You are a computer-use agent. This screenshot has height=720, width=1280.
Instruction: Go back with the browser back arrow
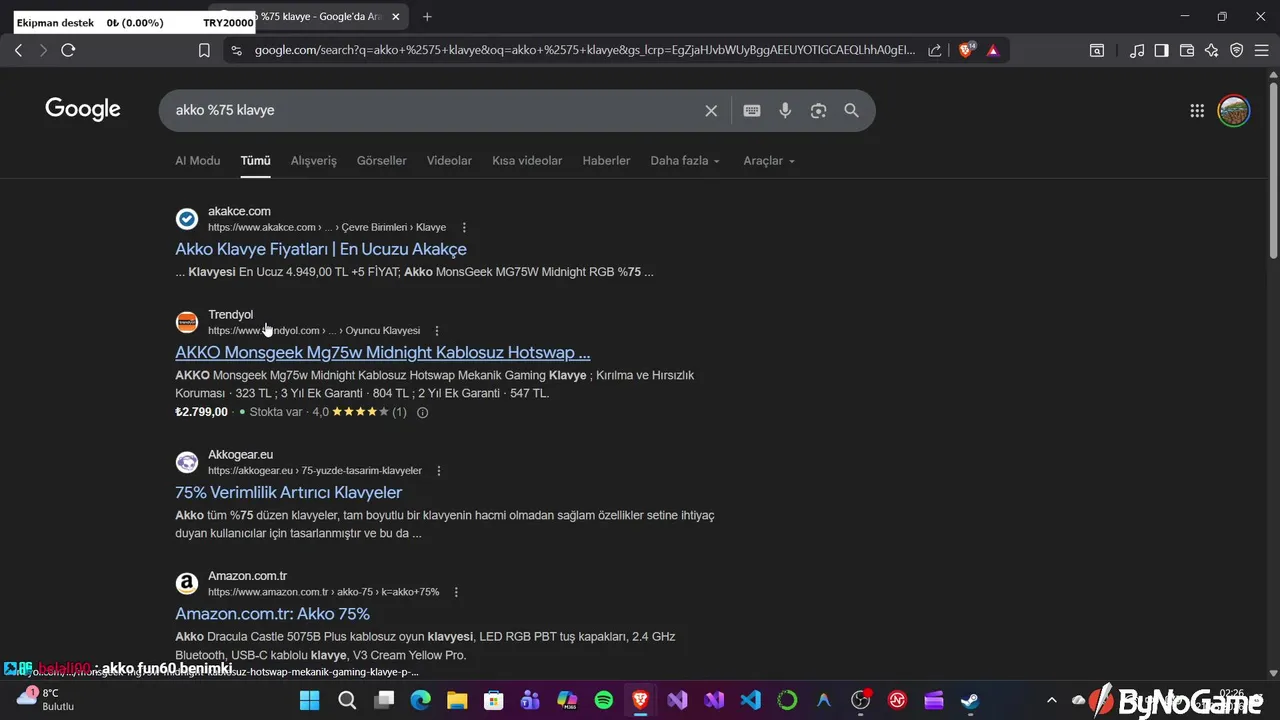(x=18, y=50)
